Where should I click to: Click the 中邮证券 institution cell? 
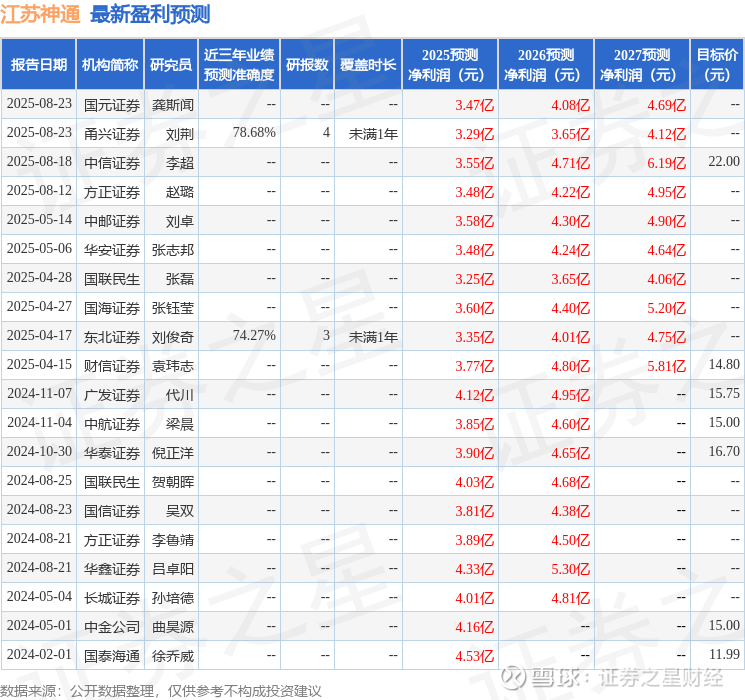(112, 221)
